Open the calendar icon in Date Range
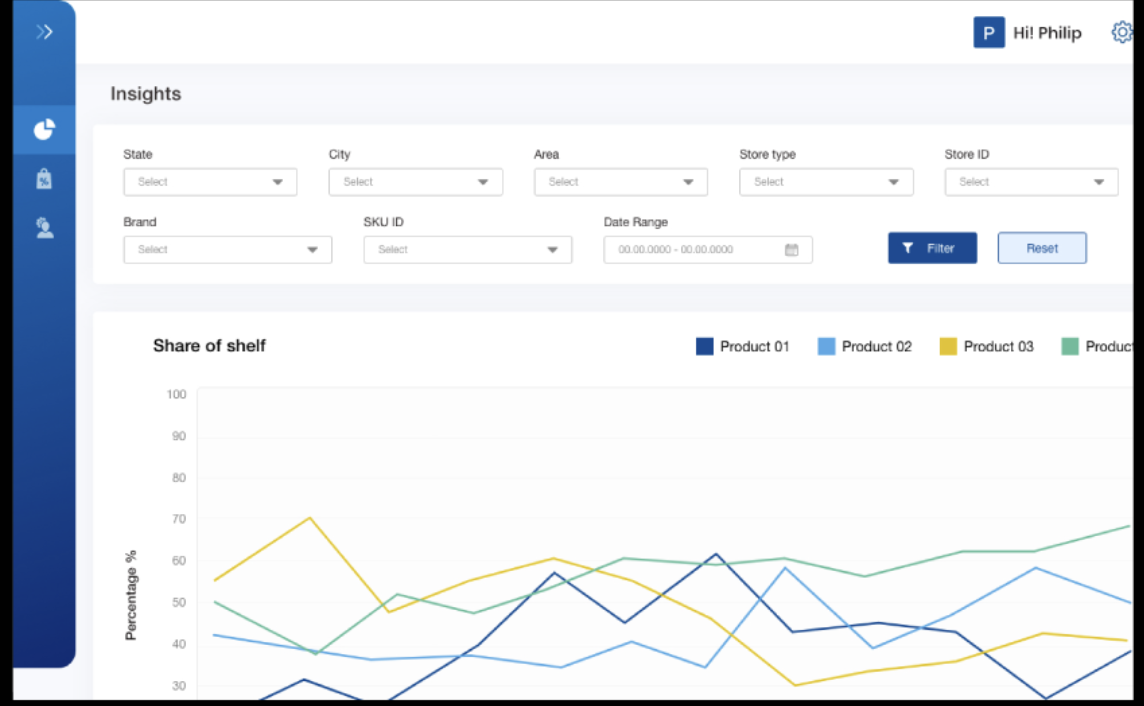This screenshot has height=706, width=1144. [791, 250]
